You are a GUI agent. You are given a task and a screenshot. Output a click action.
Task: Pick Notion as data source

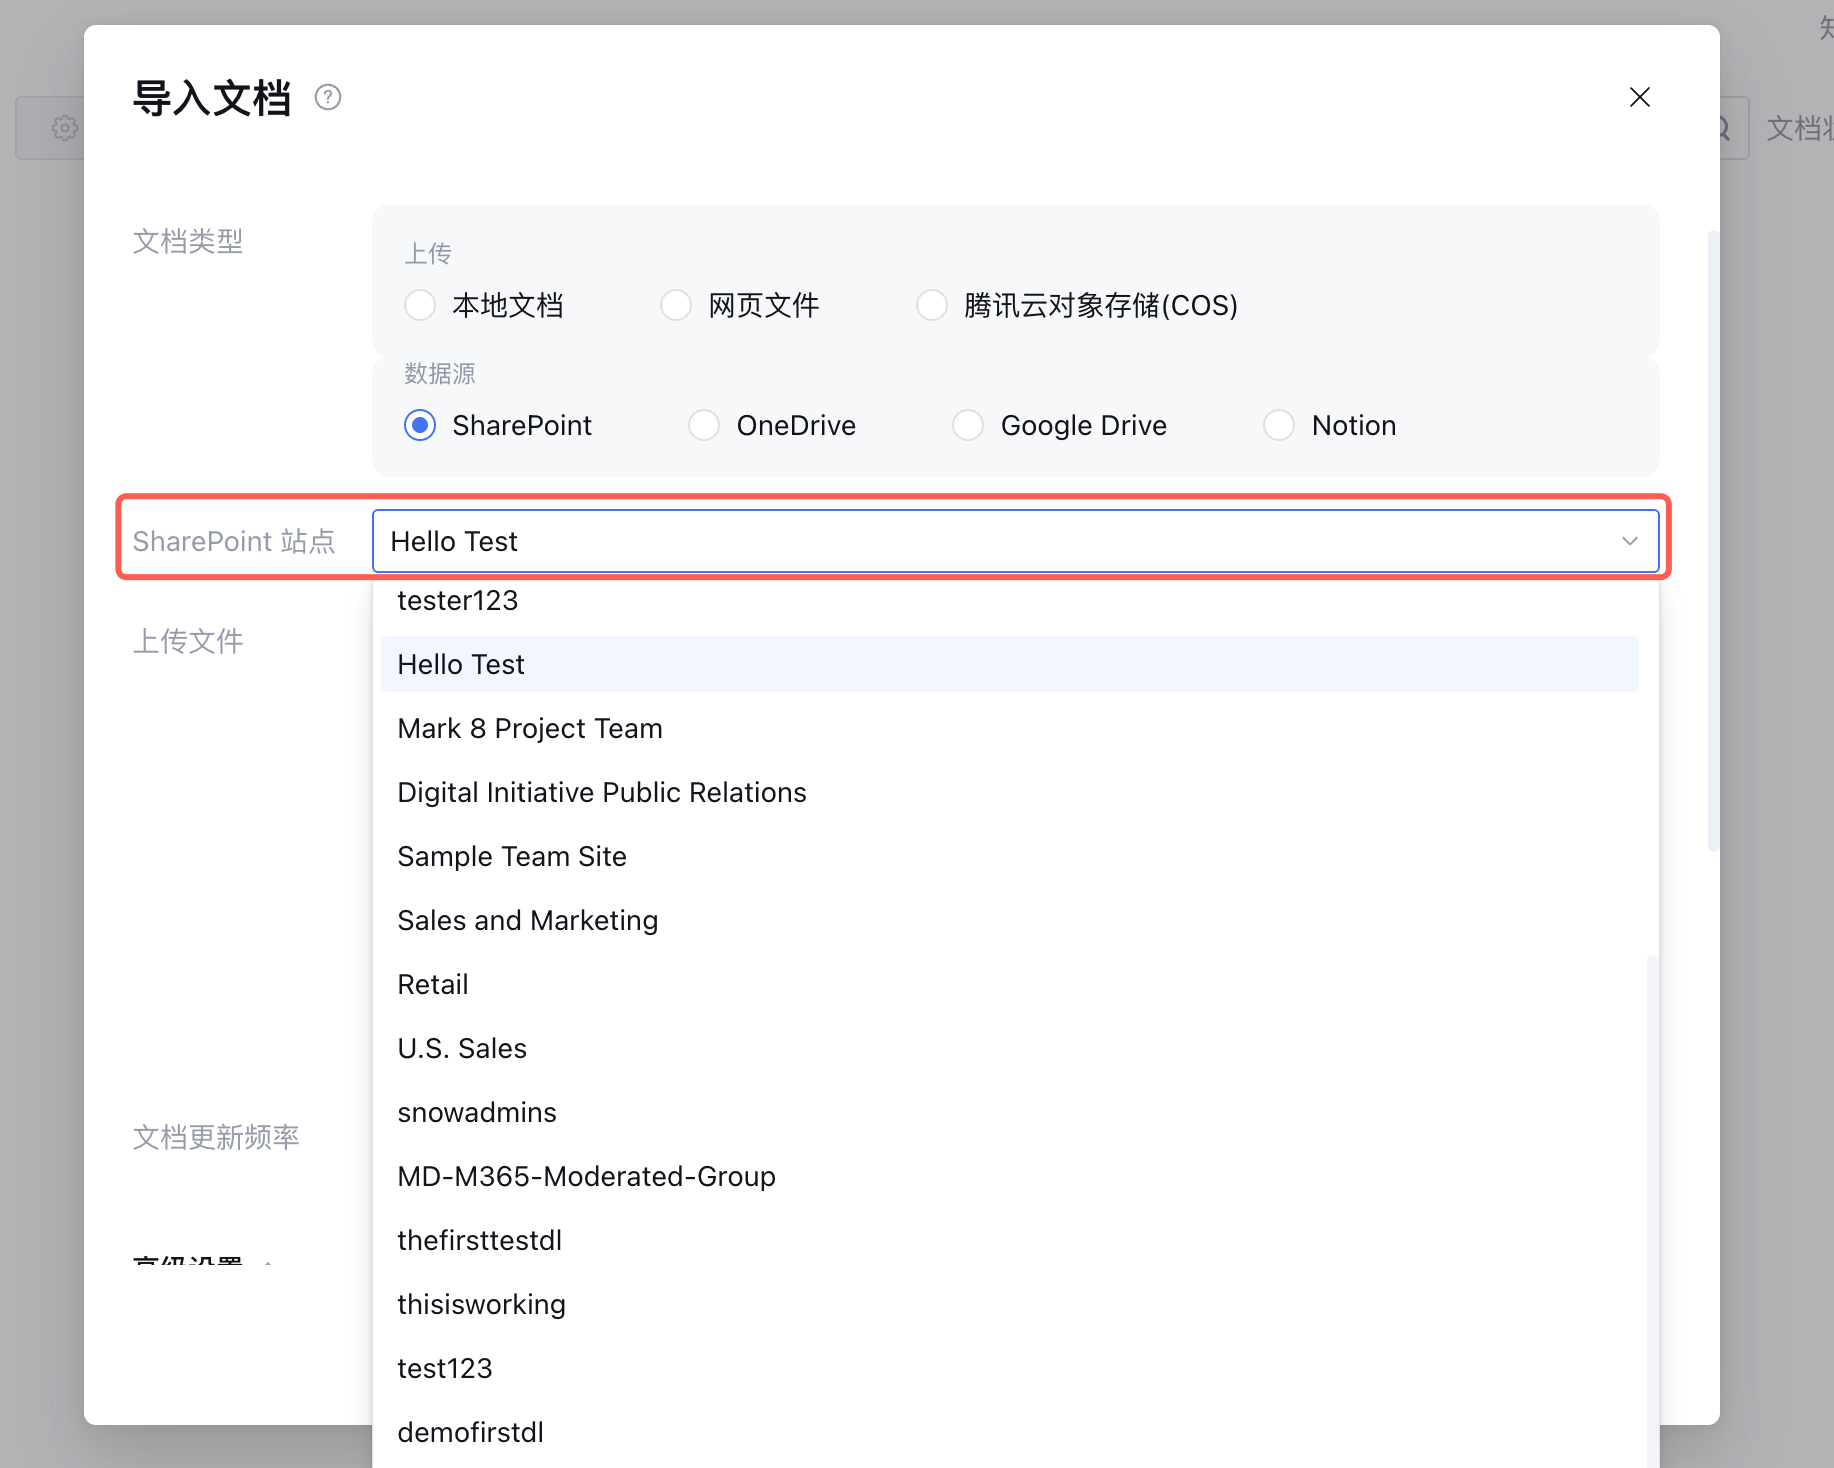tap(1279, 425)
